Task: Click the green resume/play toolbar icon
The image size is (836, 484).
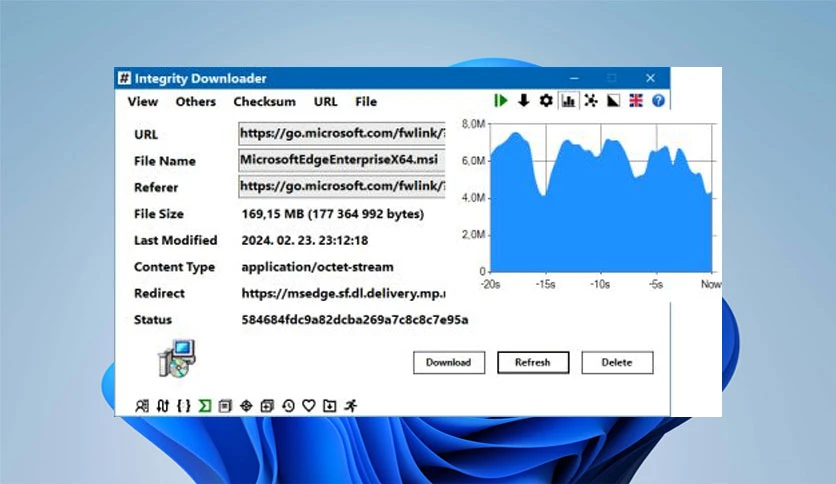Action: (501, 100)
